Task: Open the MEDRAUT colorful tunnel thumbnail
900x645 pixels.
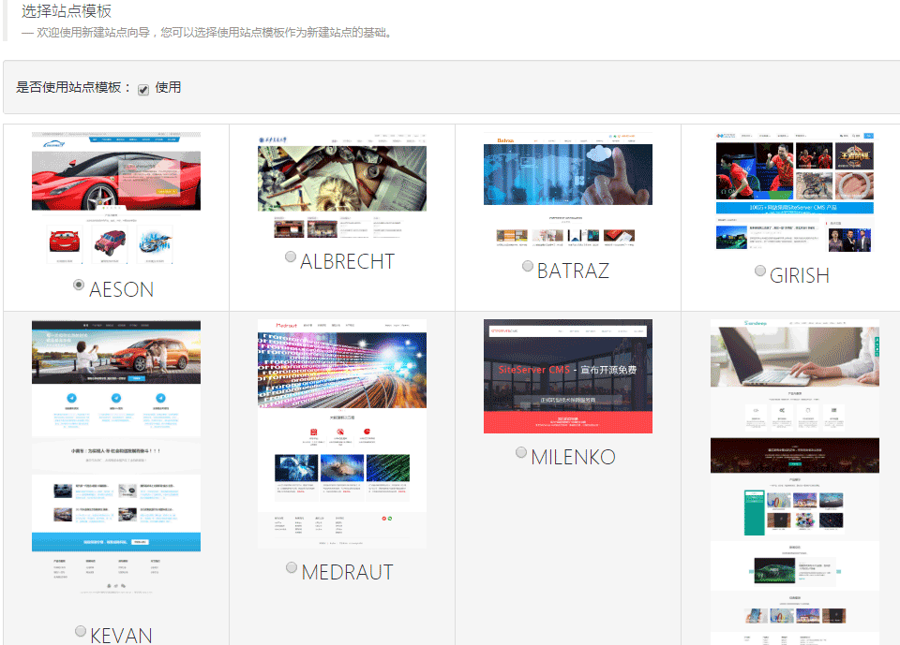Action: (x=342, y=433)
